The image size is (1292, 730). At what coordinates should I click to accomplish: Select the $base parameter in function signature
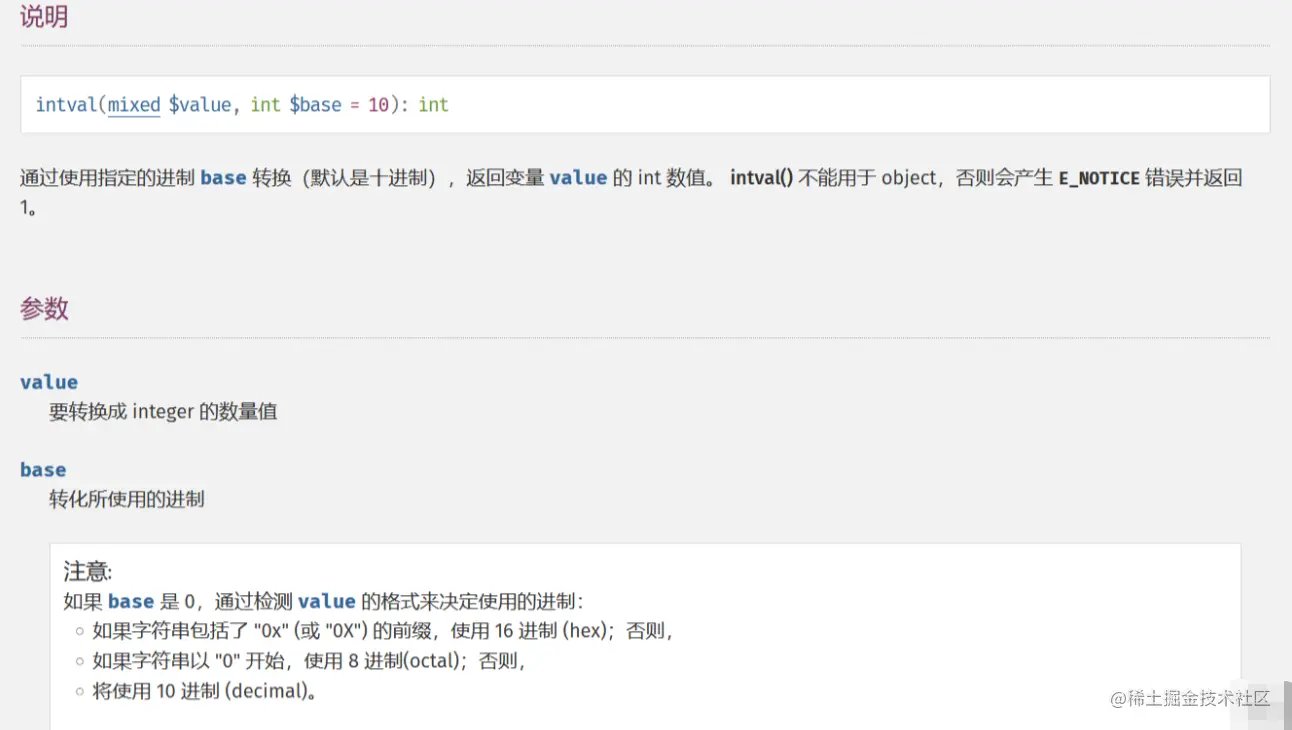tap(315, 105)
